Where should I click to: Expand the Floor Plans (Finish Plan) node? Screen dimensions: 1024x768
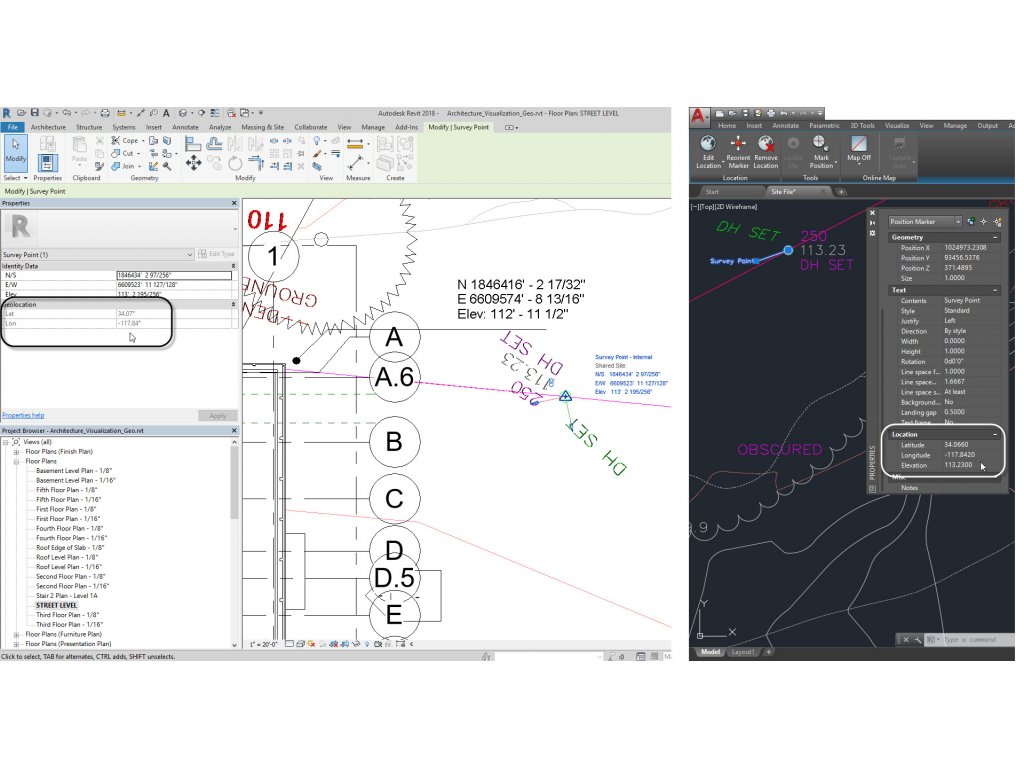coord(16,452)
